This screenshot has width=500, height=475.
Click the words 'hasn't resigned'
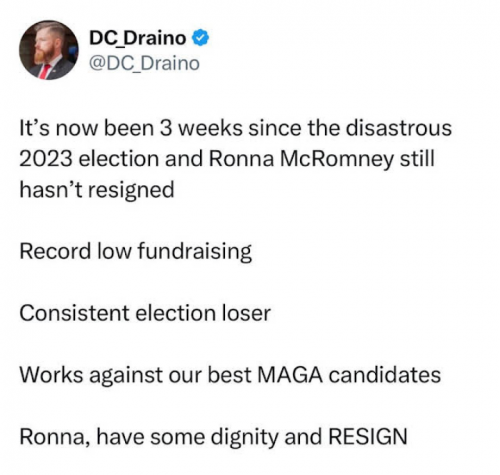click(97, 190)
